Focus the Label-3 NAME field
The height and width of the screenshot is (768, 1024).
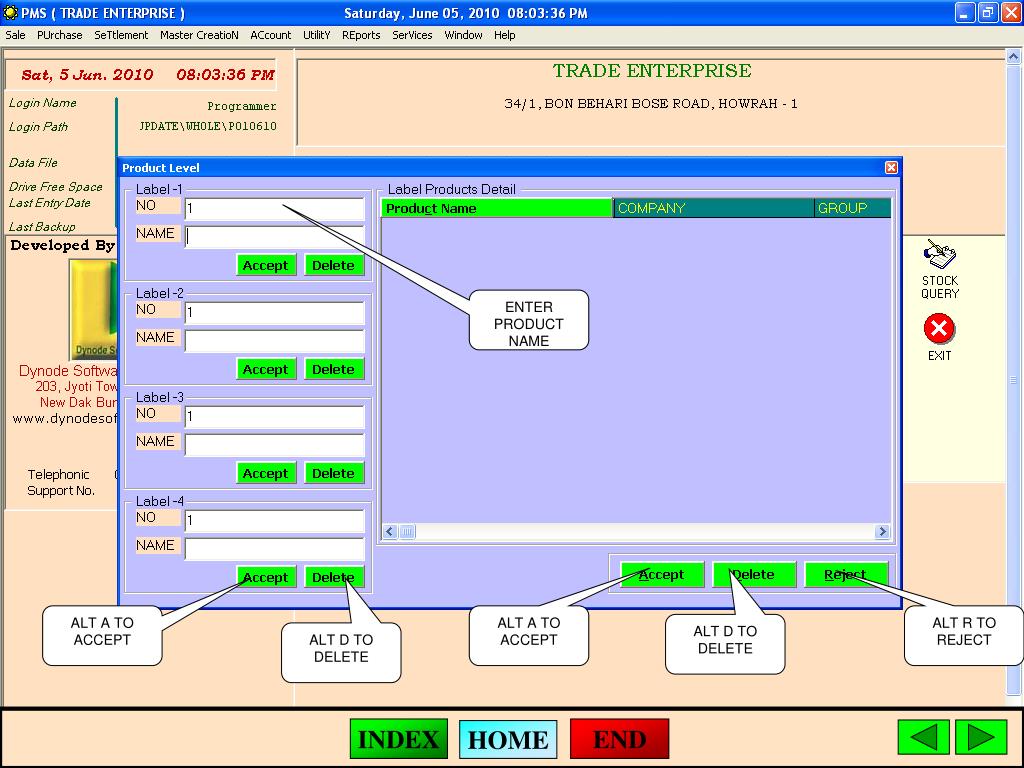click(274, 444)
